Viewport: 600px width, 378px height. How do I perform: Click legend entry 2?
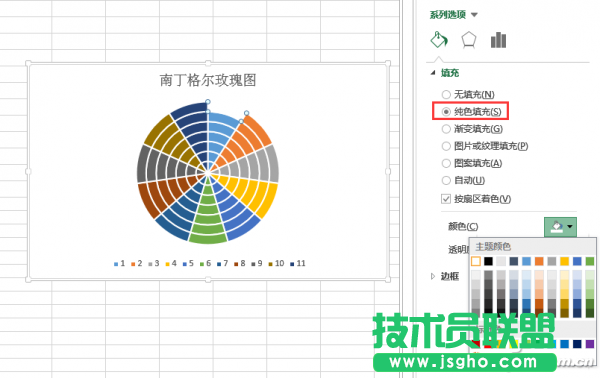click(137, 264)
